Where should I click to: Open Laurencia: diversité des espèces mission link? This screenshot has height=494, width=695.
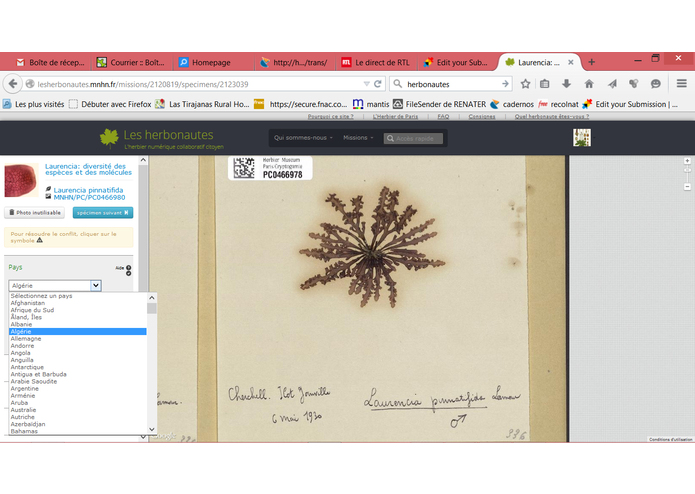click(88, 169)
